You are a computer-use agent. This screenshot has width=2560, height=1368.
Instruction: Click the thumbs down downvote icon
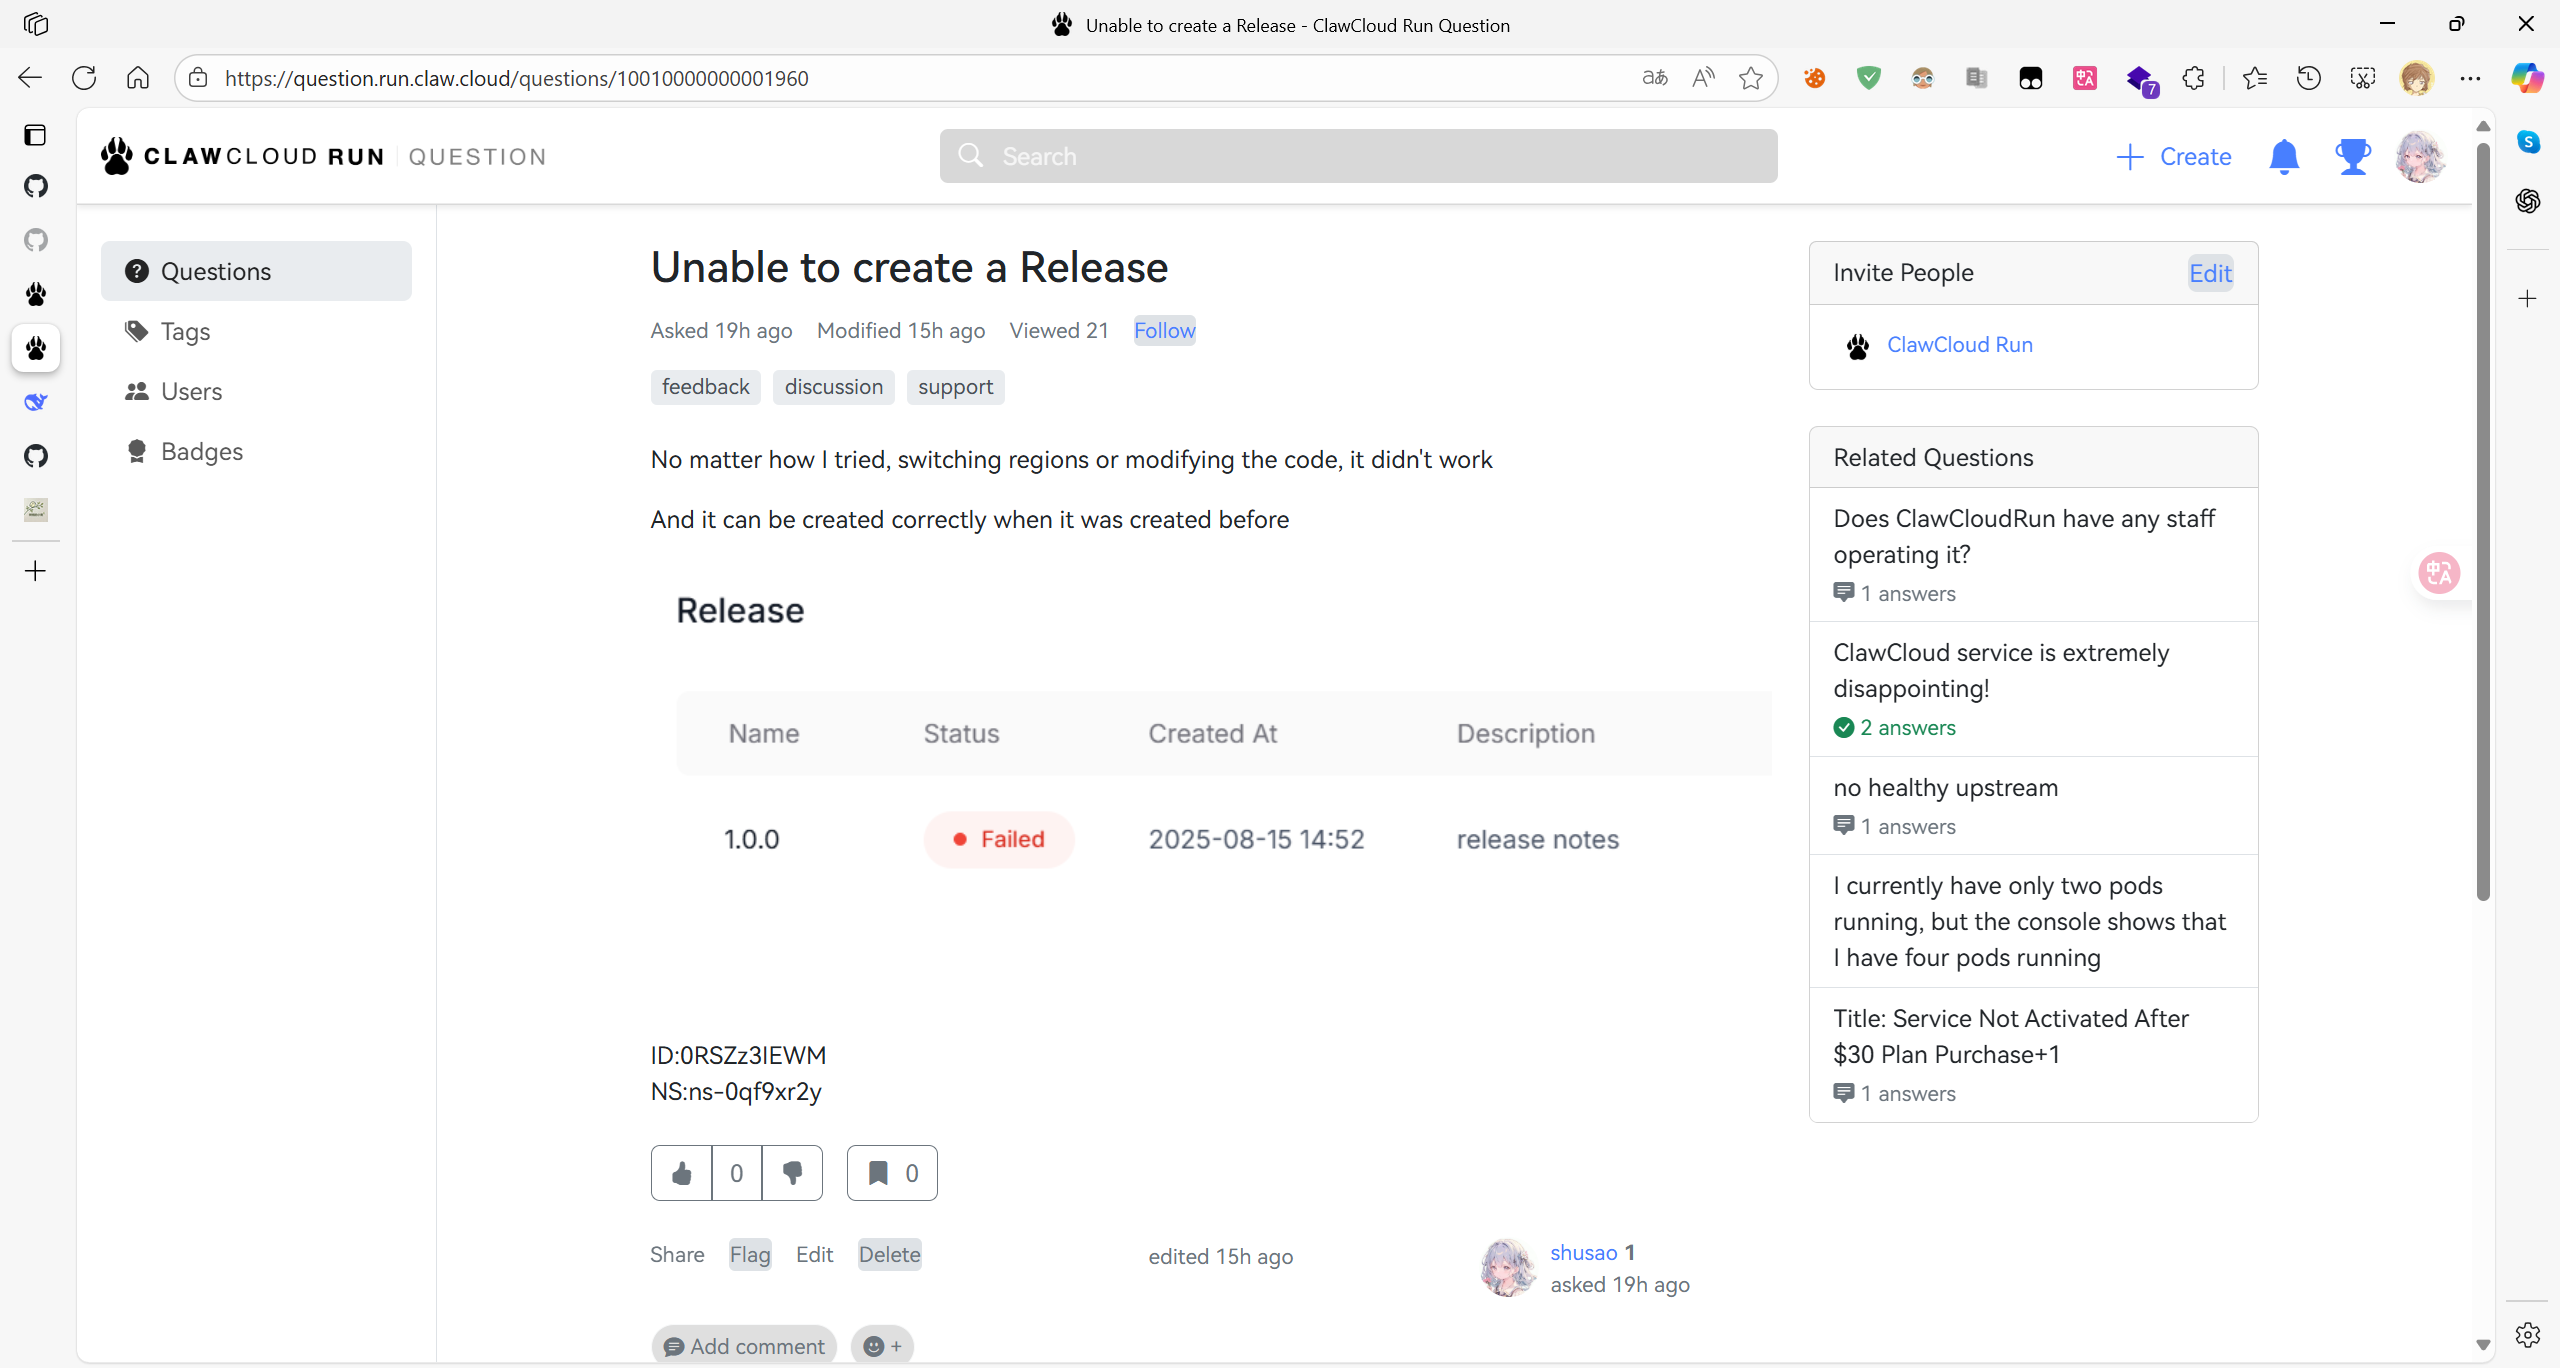pos(792,1173)
